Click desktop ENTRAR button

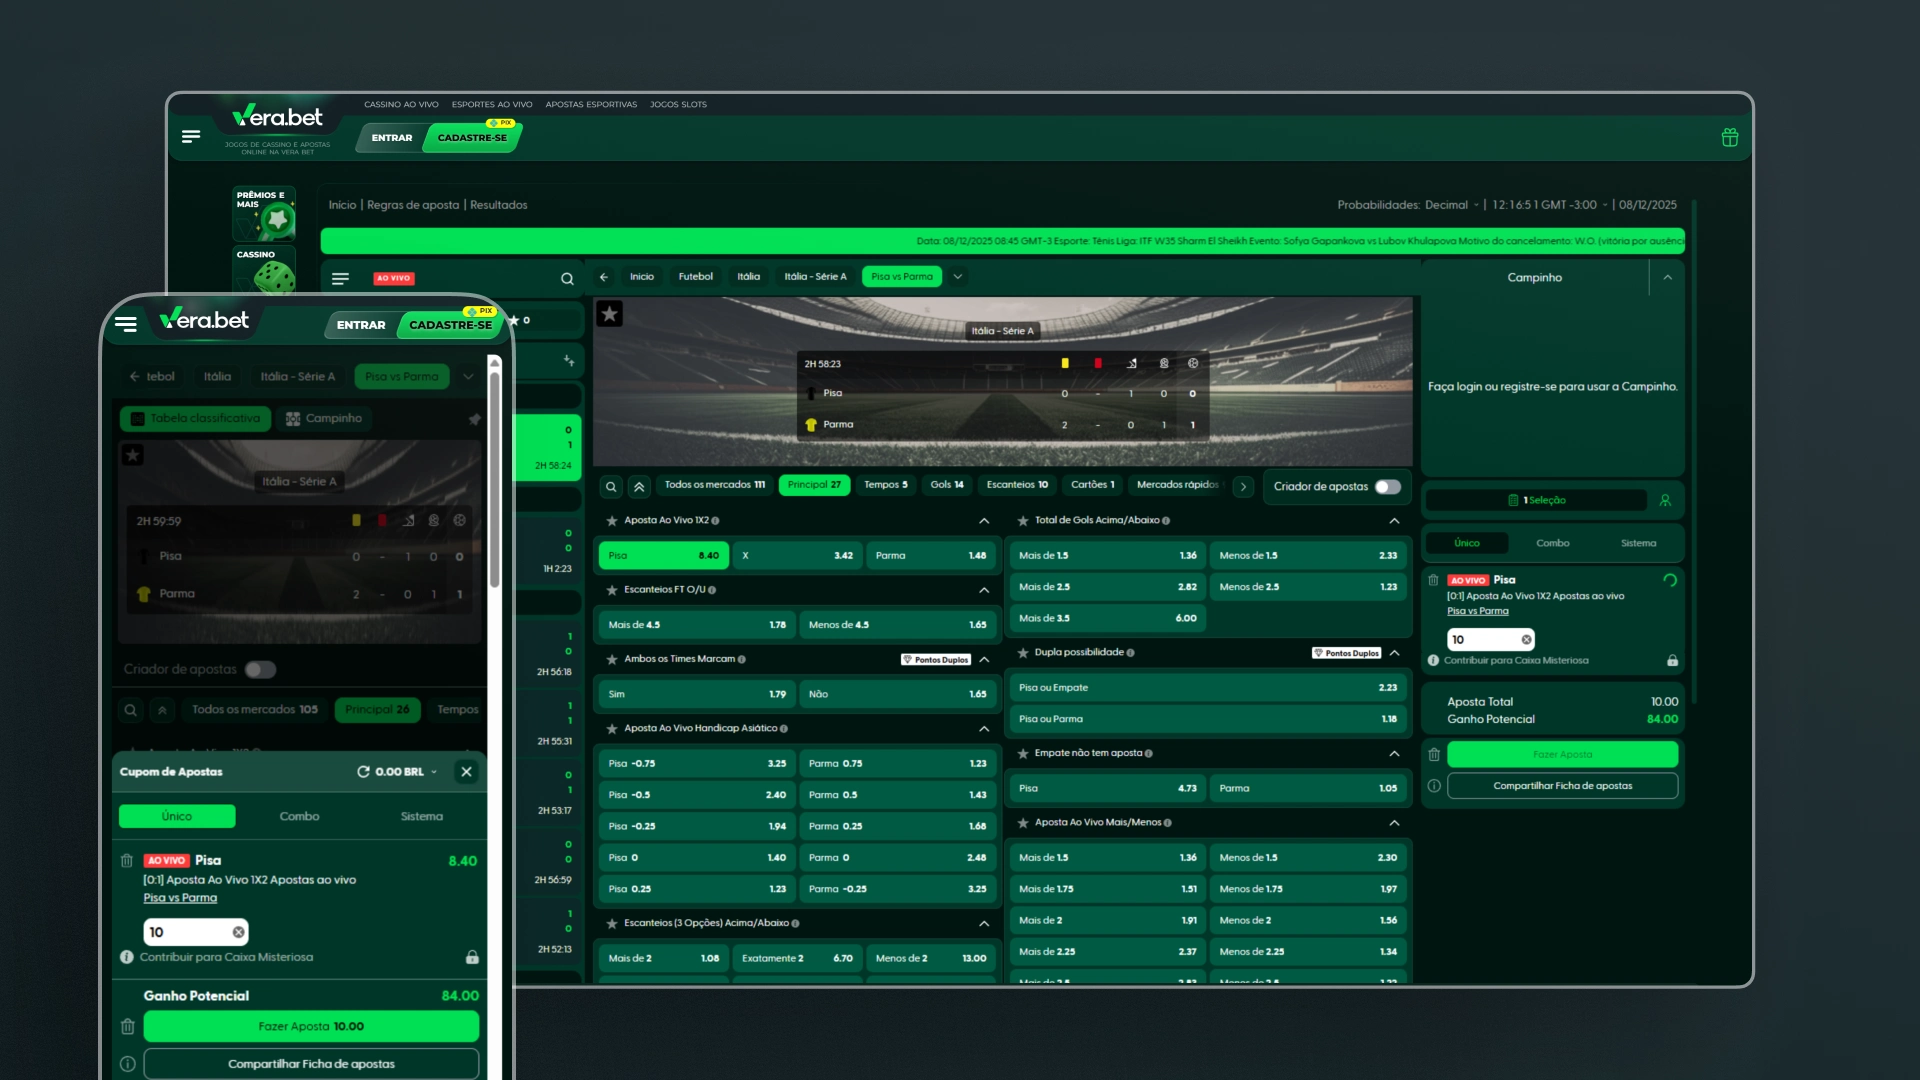coord(392,138)
